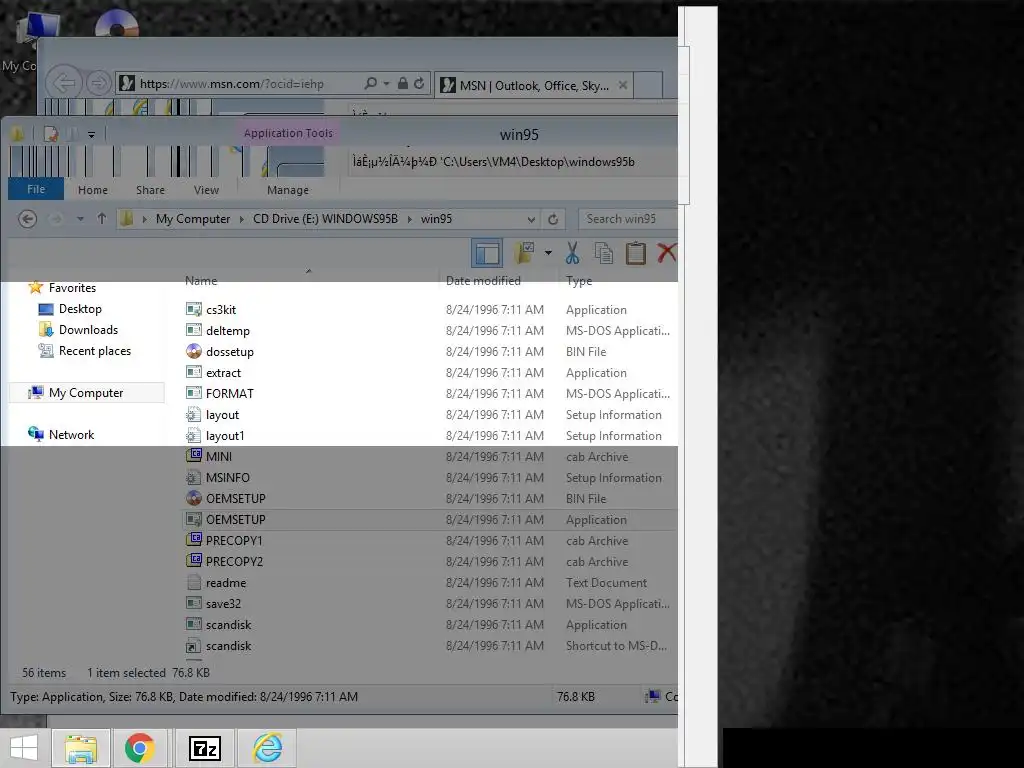Select the PRECOPY1 cab archive icon
The width and height of the screenshot is (1024, 768).
(x=193, y=541)
